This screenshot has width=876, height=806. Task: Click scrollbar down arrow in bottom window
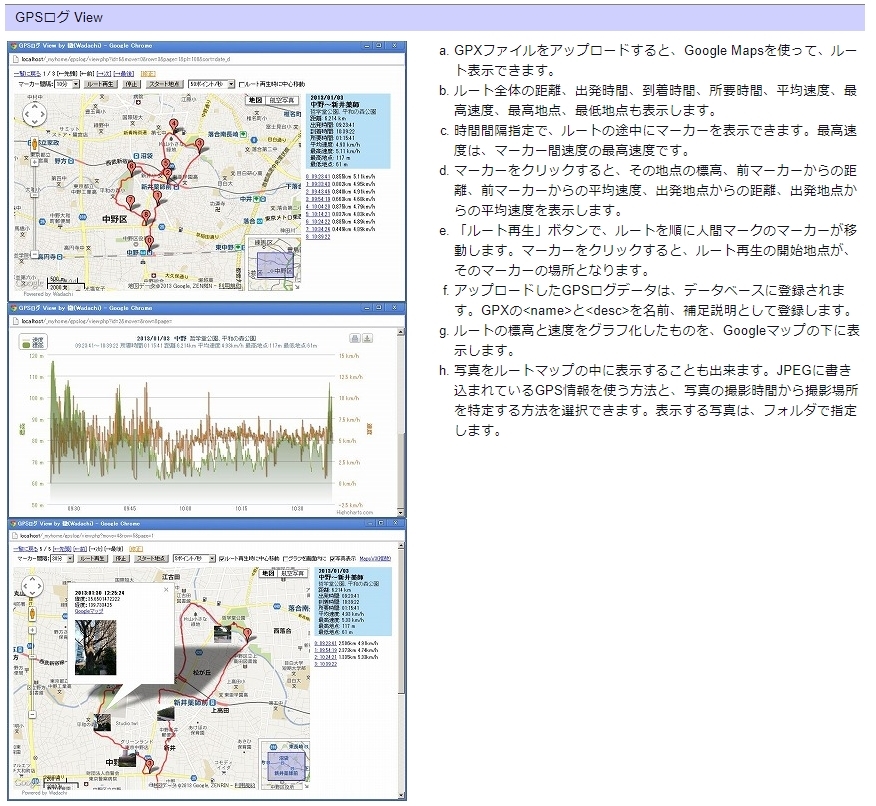point(402,795)
